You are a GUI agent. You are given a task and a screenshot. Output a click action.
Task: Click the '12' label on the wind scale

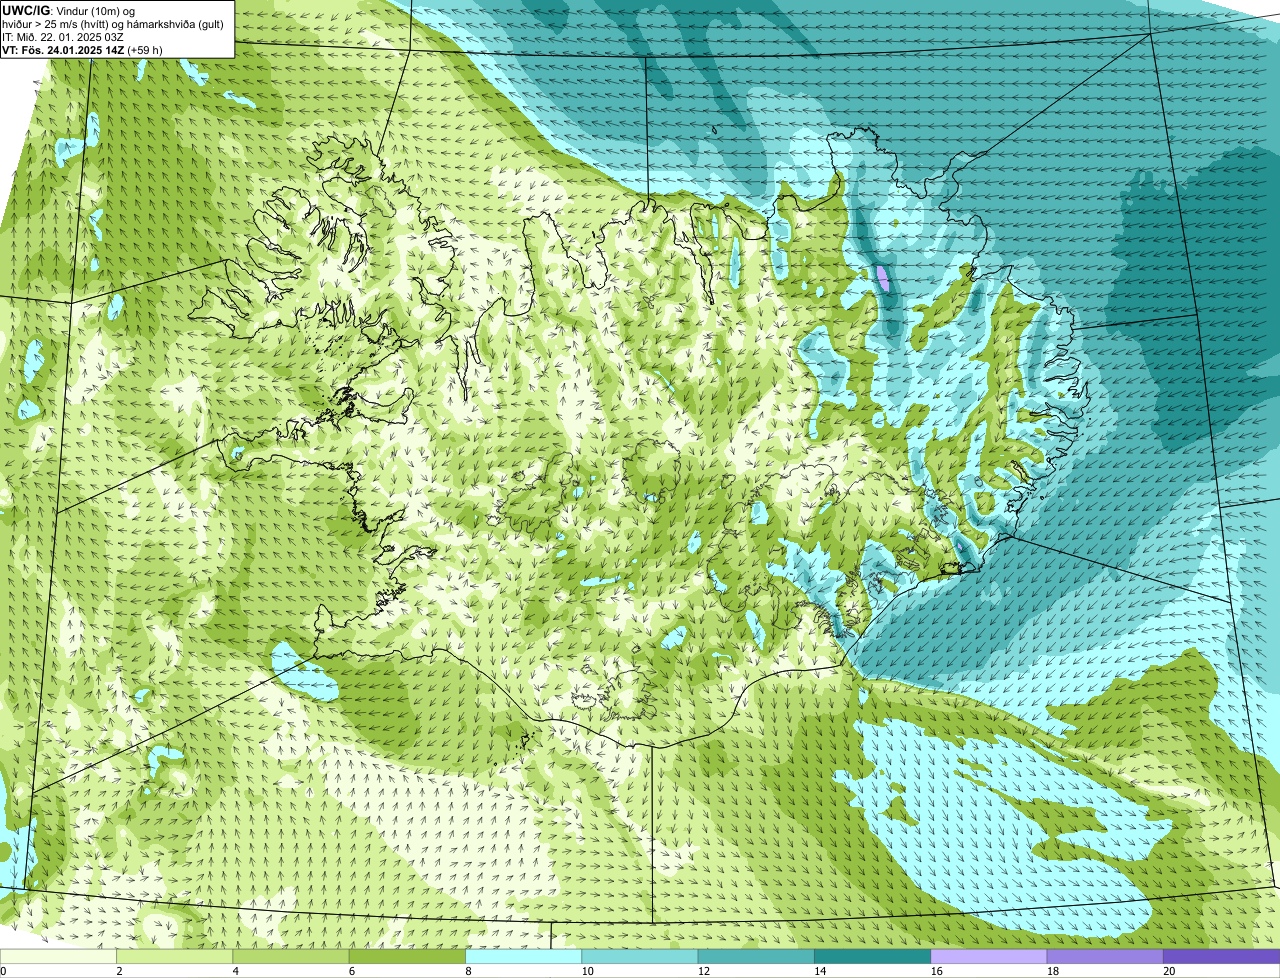point(704,971)
